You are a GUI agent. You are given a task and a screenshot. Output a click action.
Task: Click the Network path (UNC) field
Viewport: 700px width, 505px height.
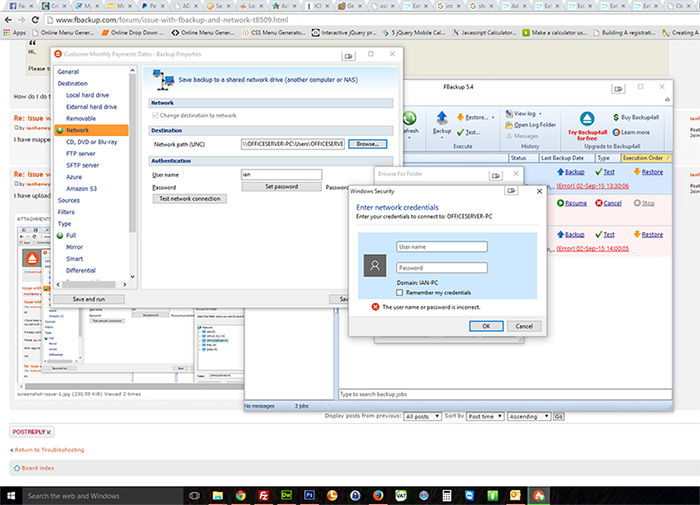[293, 144]
